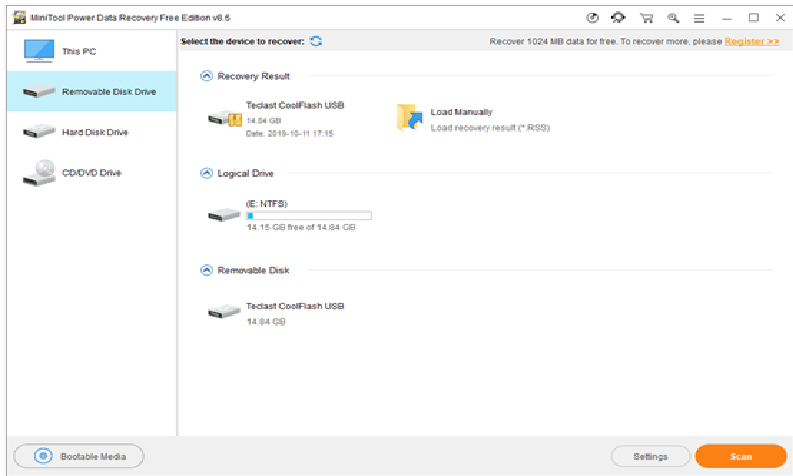This screenshot has width=793, height=476.
Task: Click the (E: NTFS) drive label
Action: tap(267, 204)
